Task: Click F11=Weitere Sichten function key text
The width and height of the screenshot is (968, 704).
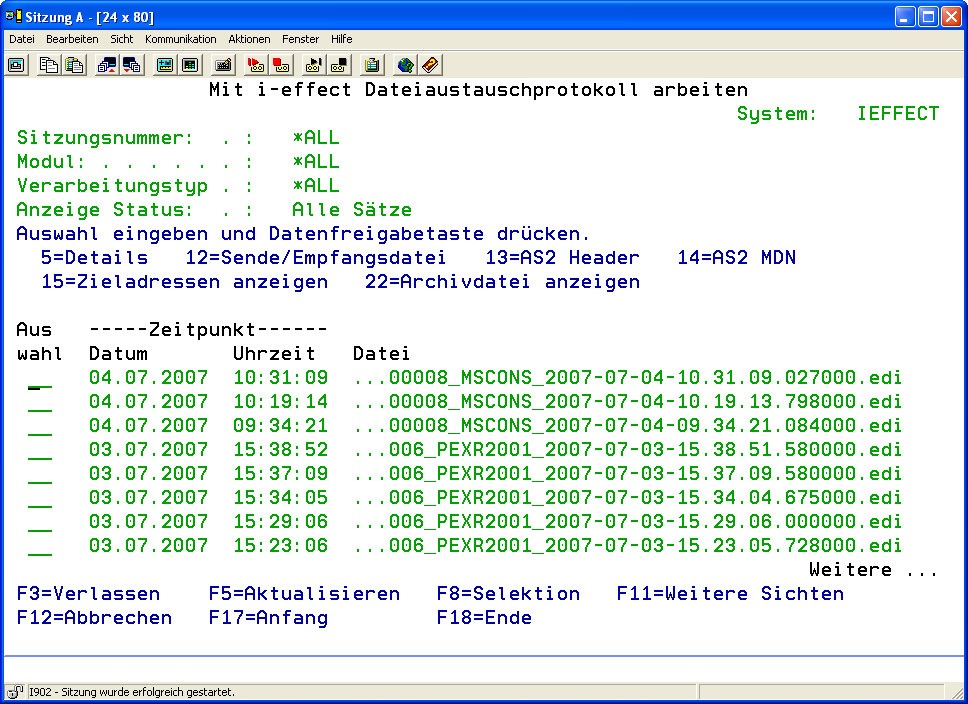Action: tap(730, 594)
